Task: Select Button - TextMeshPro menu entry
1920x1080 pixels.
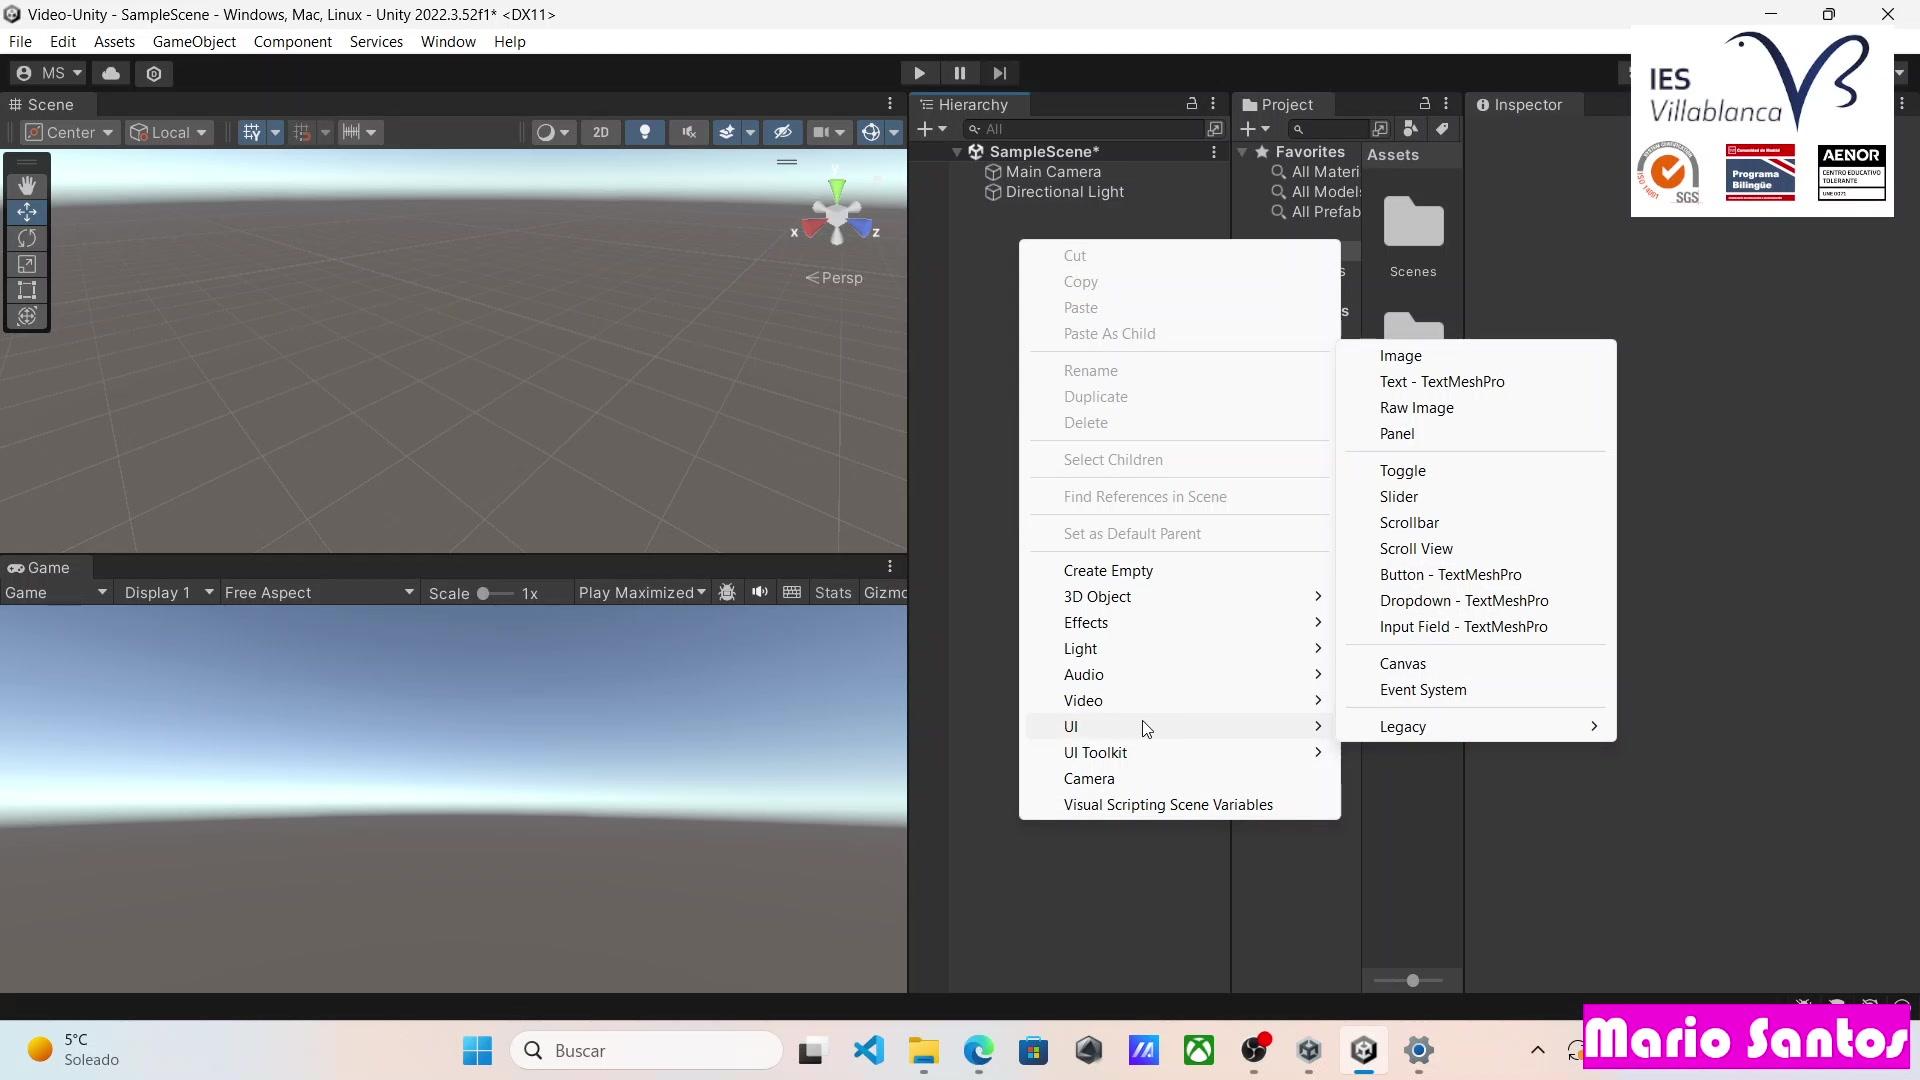Action: click(1450, 575)
